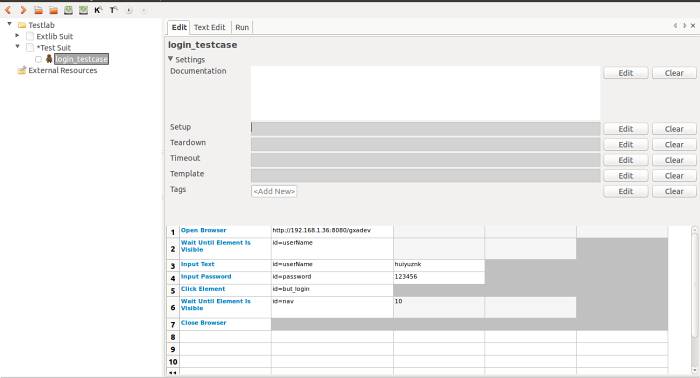Viewport: 700px width, 378px height.
Task: Select the Extlib Suit tree item
Action: click(x=54, y=36)
